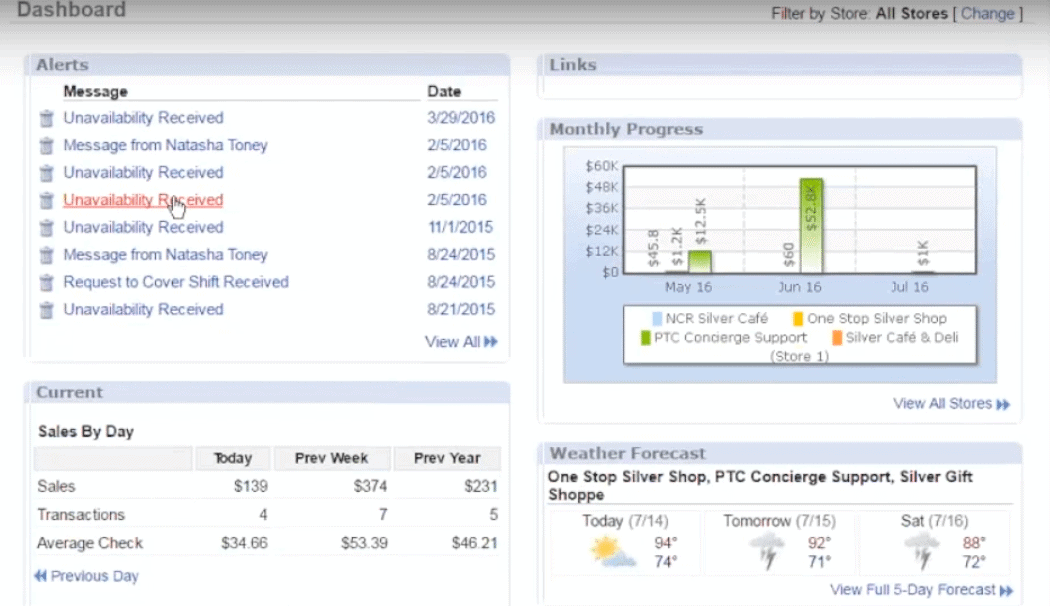Delete the 8/21/2015 Unavailability Received alert
Image resolution: width=1050 pixels, height=606 pixels.
coord(46,311)
